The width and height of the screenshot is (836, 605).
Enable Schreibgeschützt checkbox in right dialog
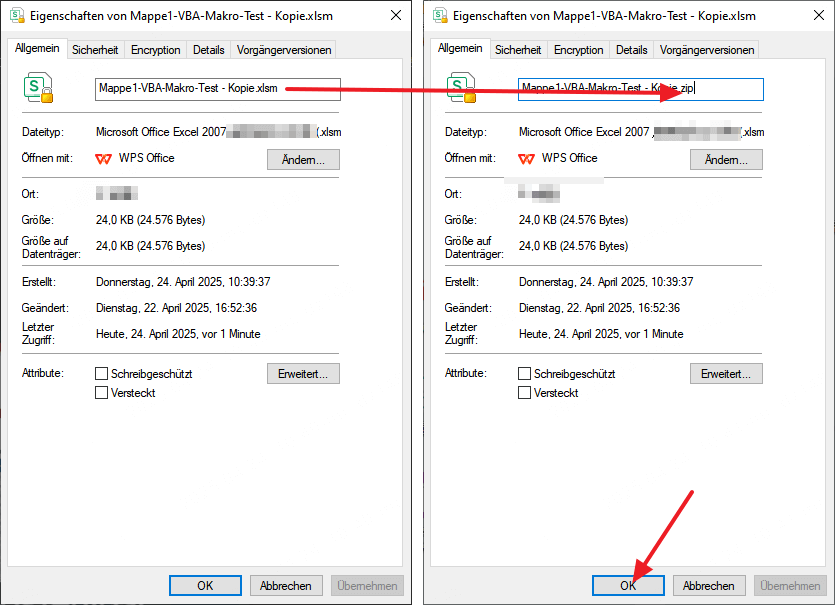coord(524,374)
